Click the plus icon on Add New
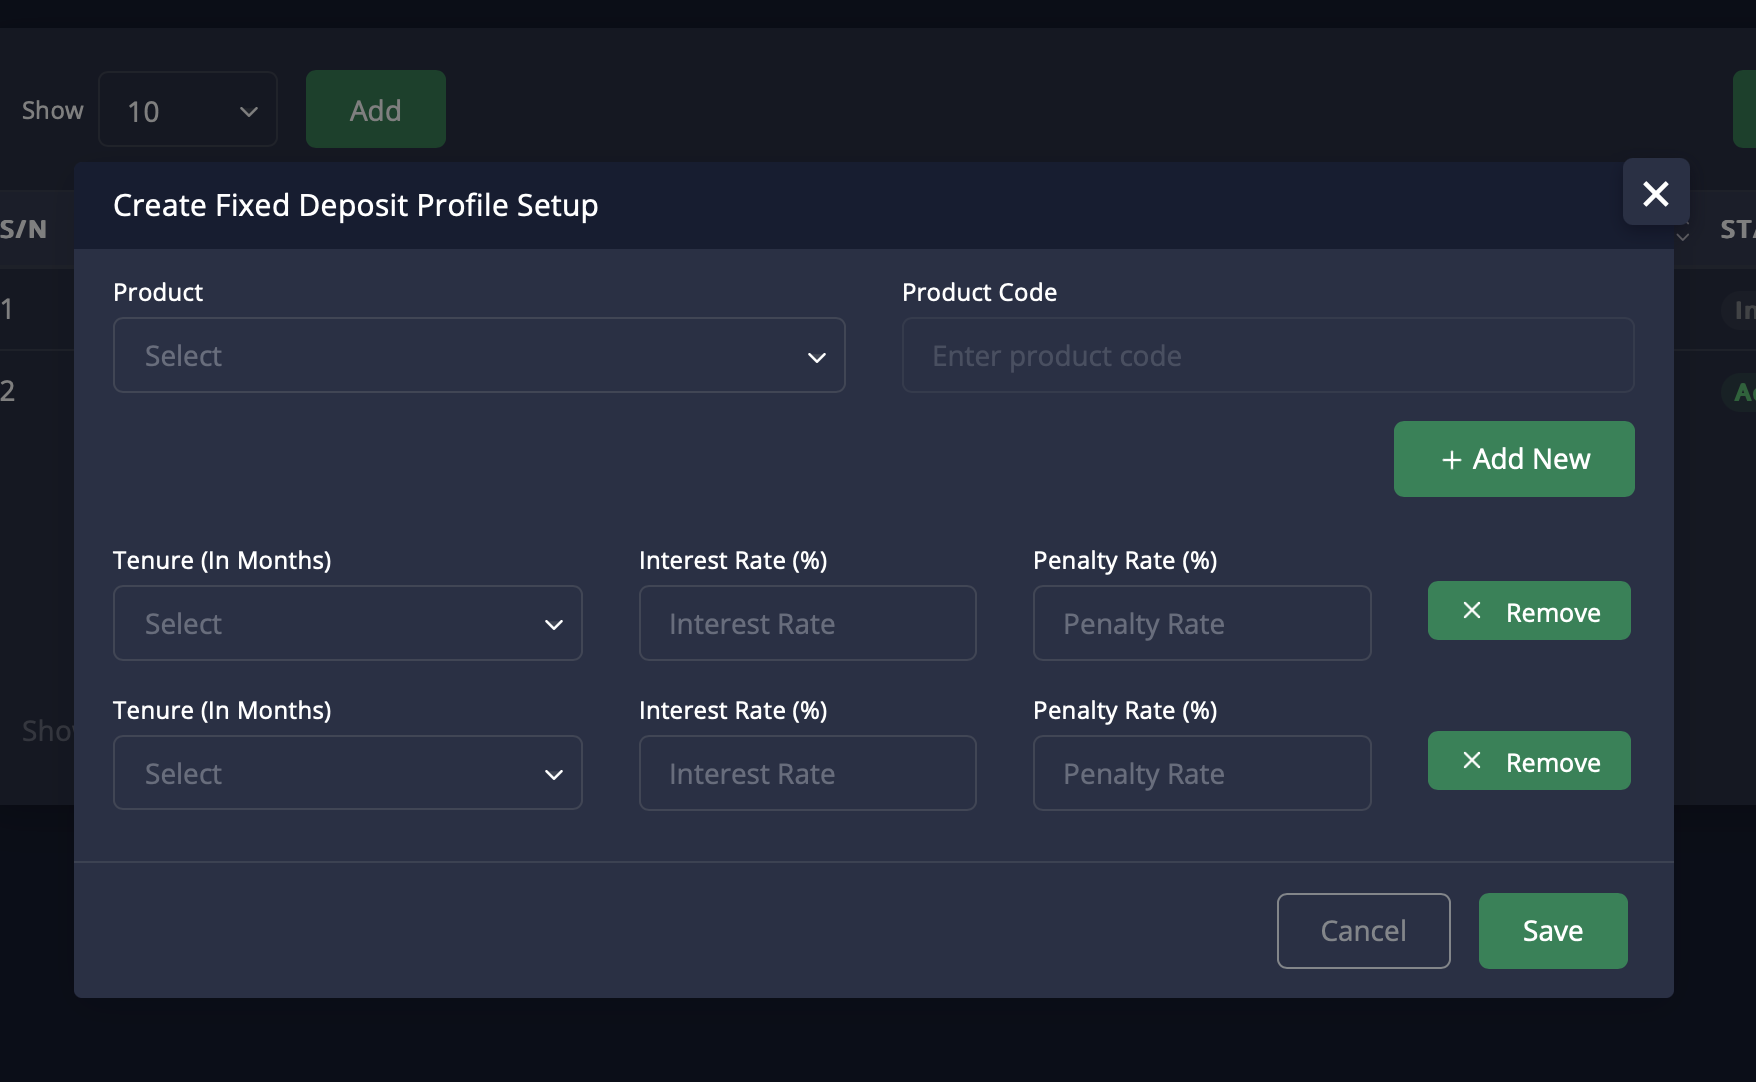The height and width of the screenshot is (1082, 1756). coord(1452,460)
